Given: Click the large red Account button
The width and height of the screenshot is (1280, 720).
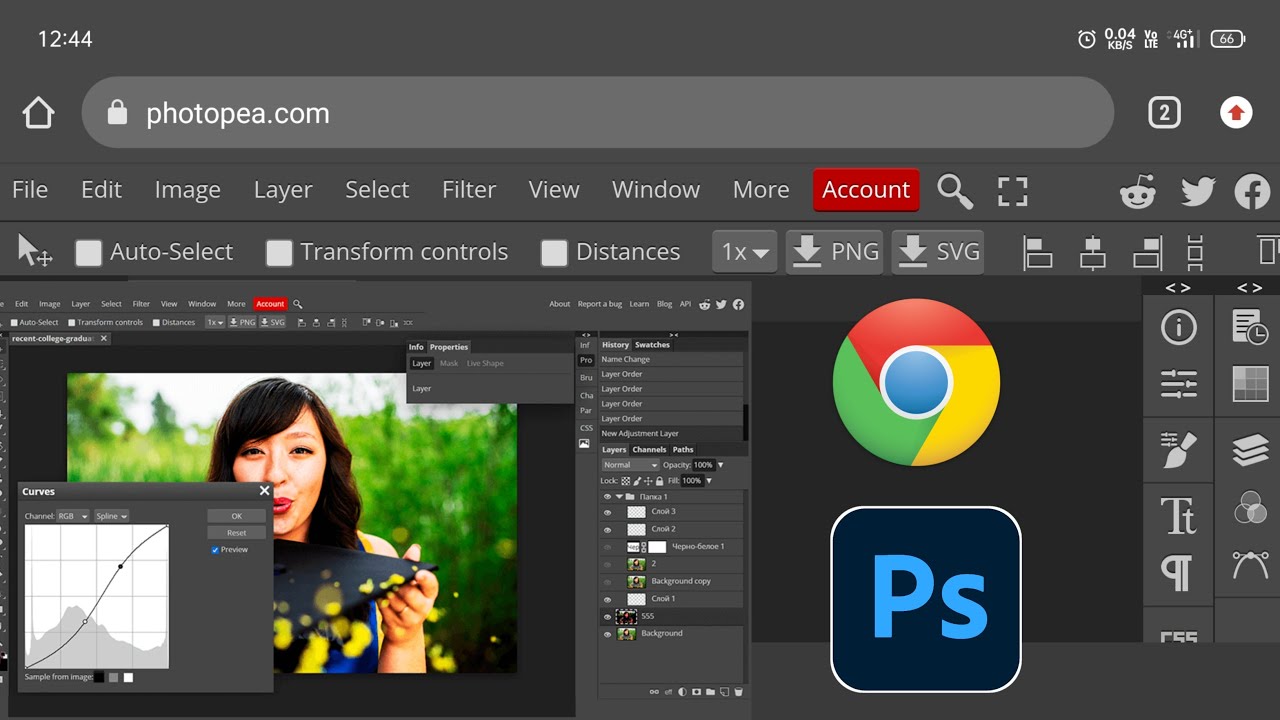Looking at the screenshot, I should [866, 190].
